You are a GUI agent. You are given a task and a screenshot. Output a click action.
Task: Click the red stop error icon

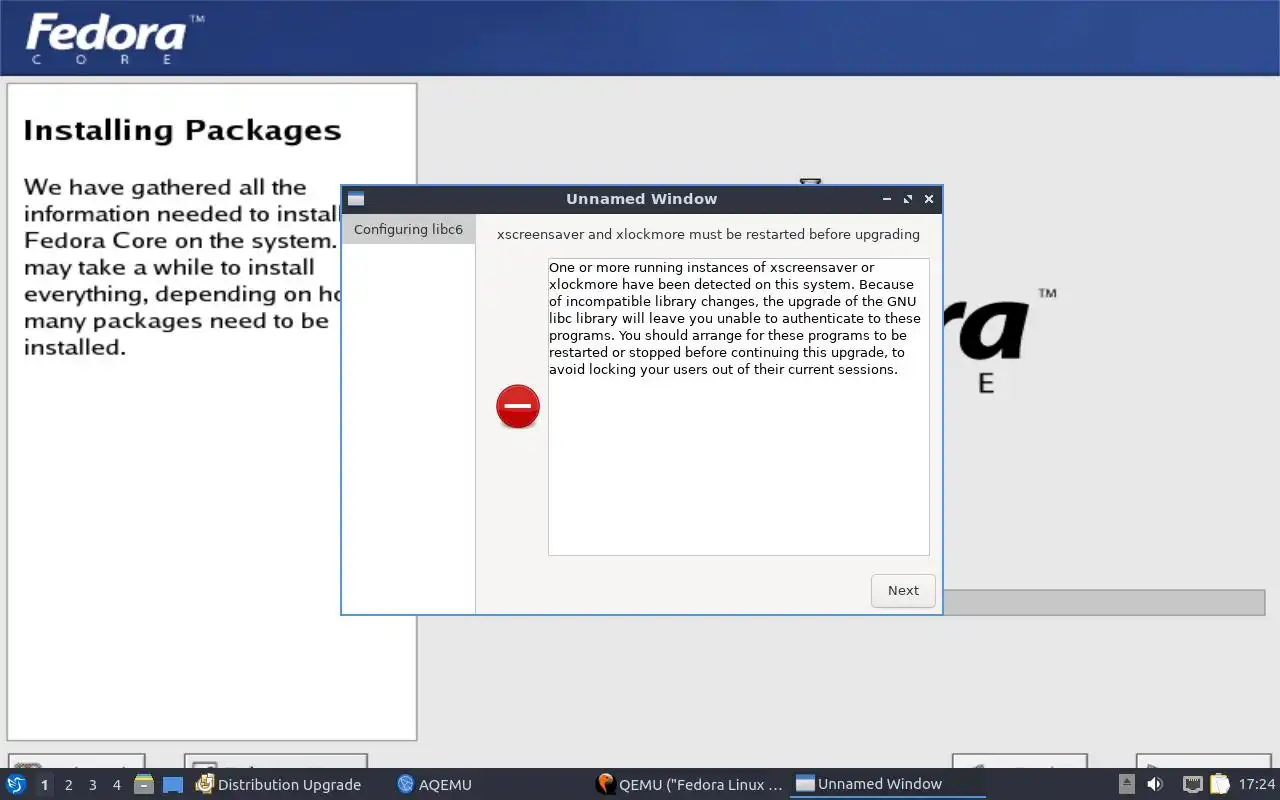pyautogui.click(x=518, y=407)
